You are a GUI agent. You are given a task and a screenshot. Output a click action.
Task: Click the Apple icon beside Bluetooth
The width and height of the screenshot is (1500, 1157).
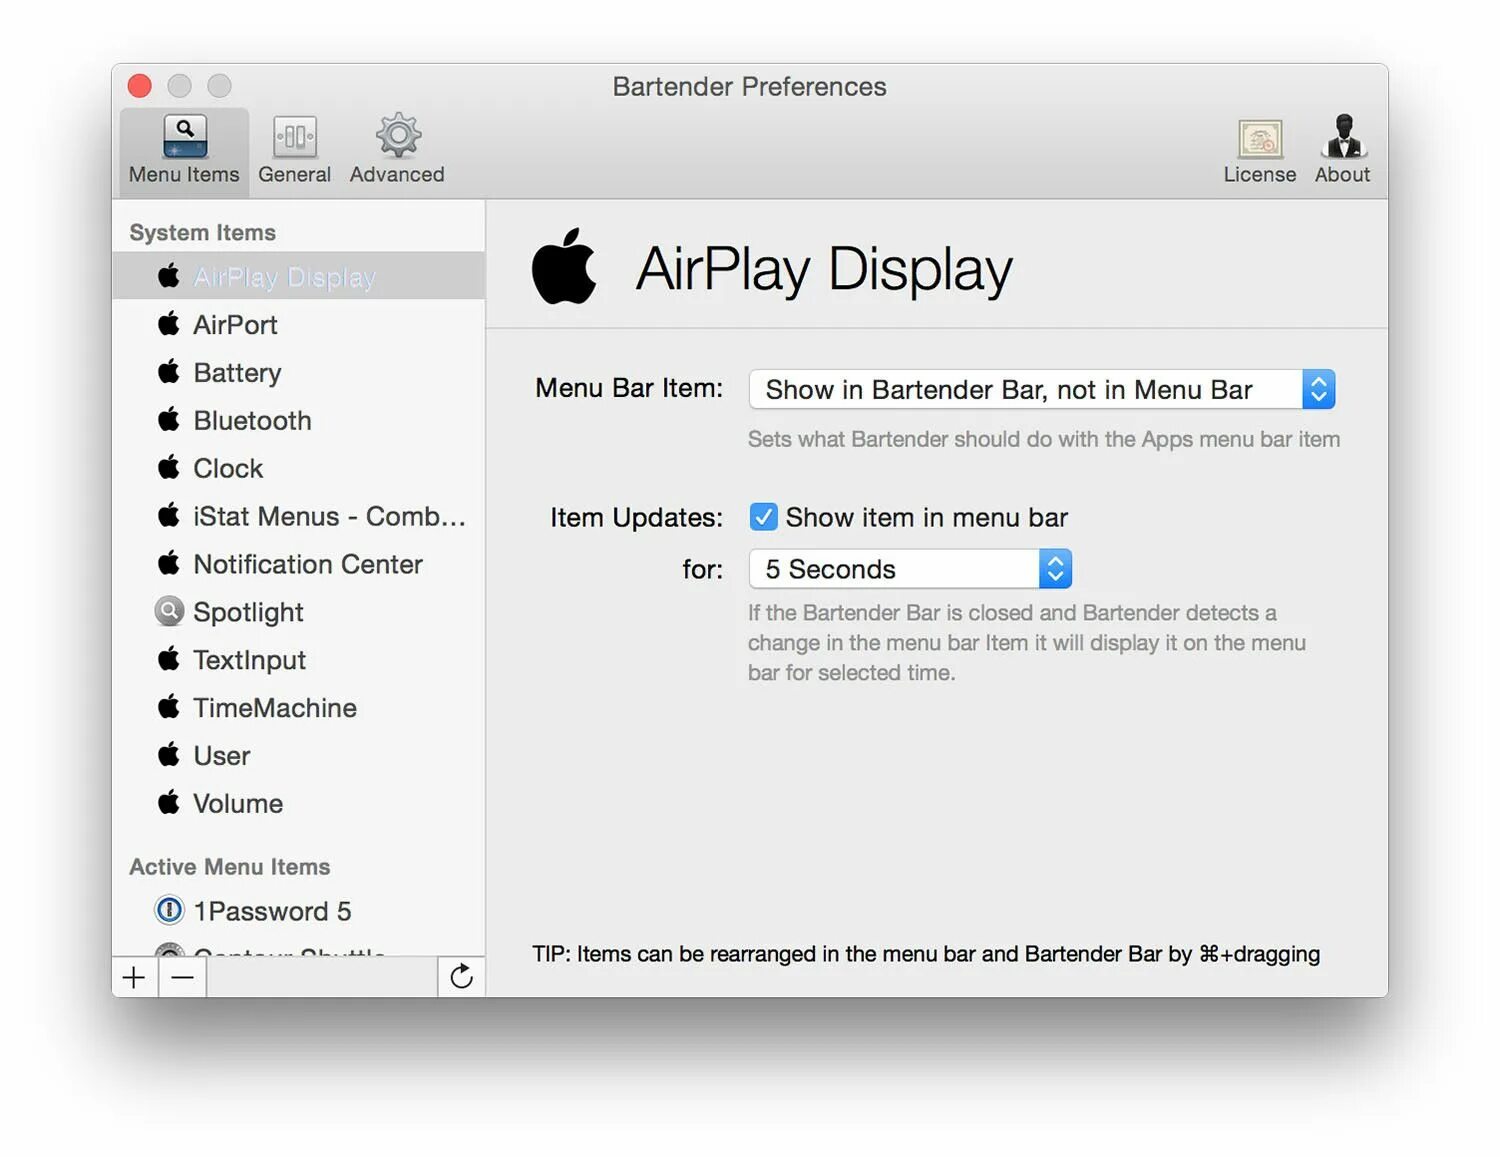[x=169, y=419]
